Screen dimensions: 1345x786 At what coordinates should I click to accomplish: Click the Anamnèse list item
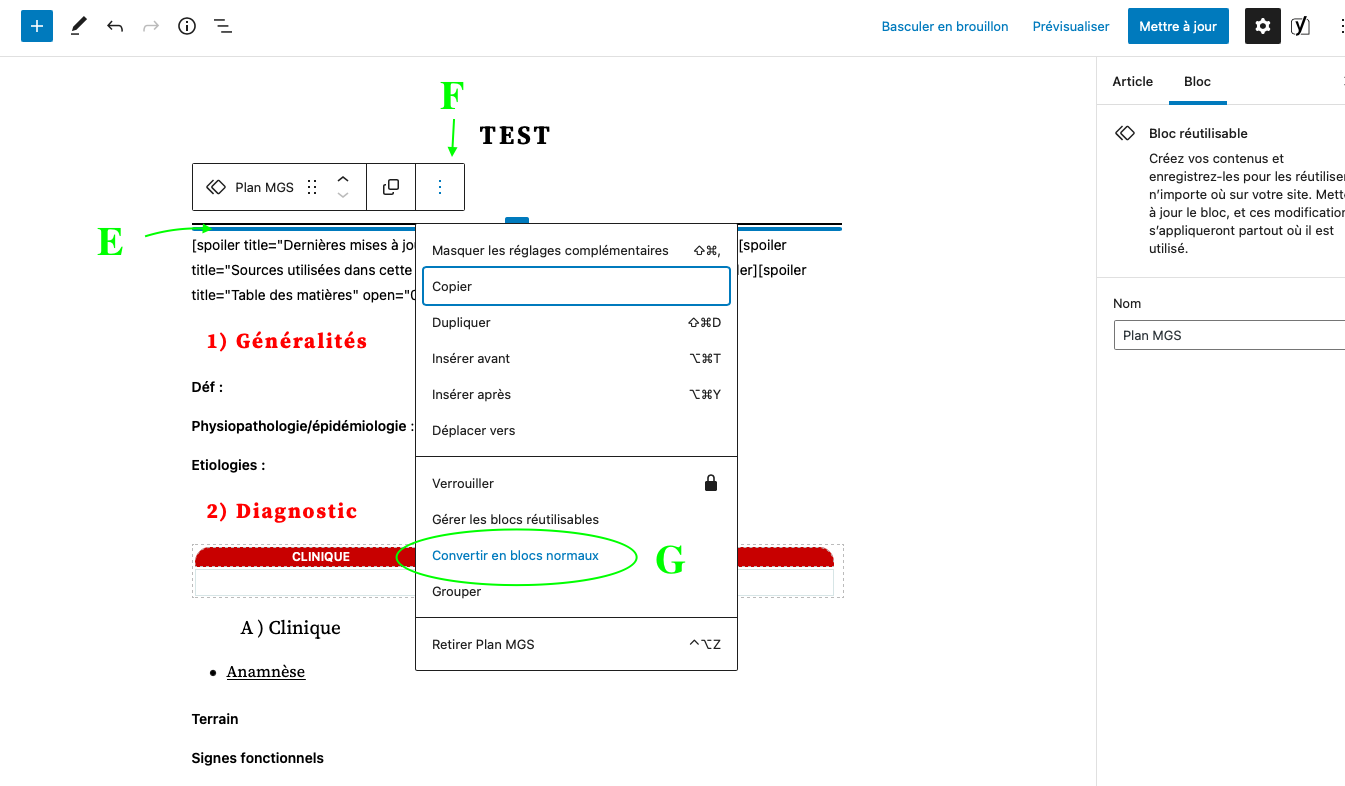266,672
